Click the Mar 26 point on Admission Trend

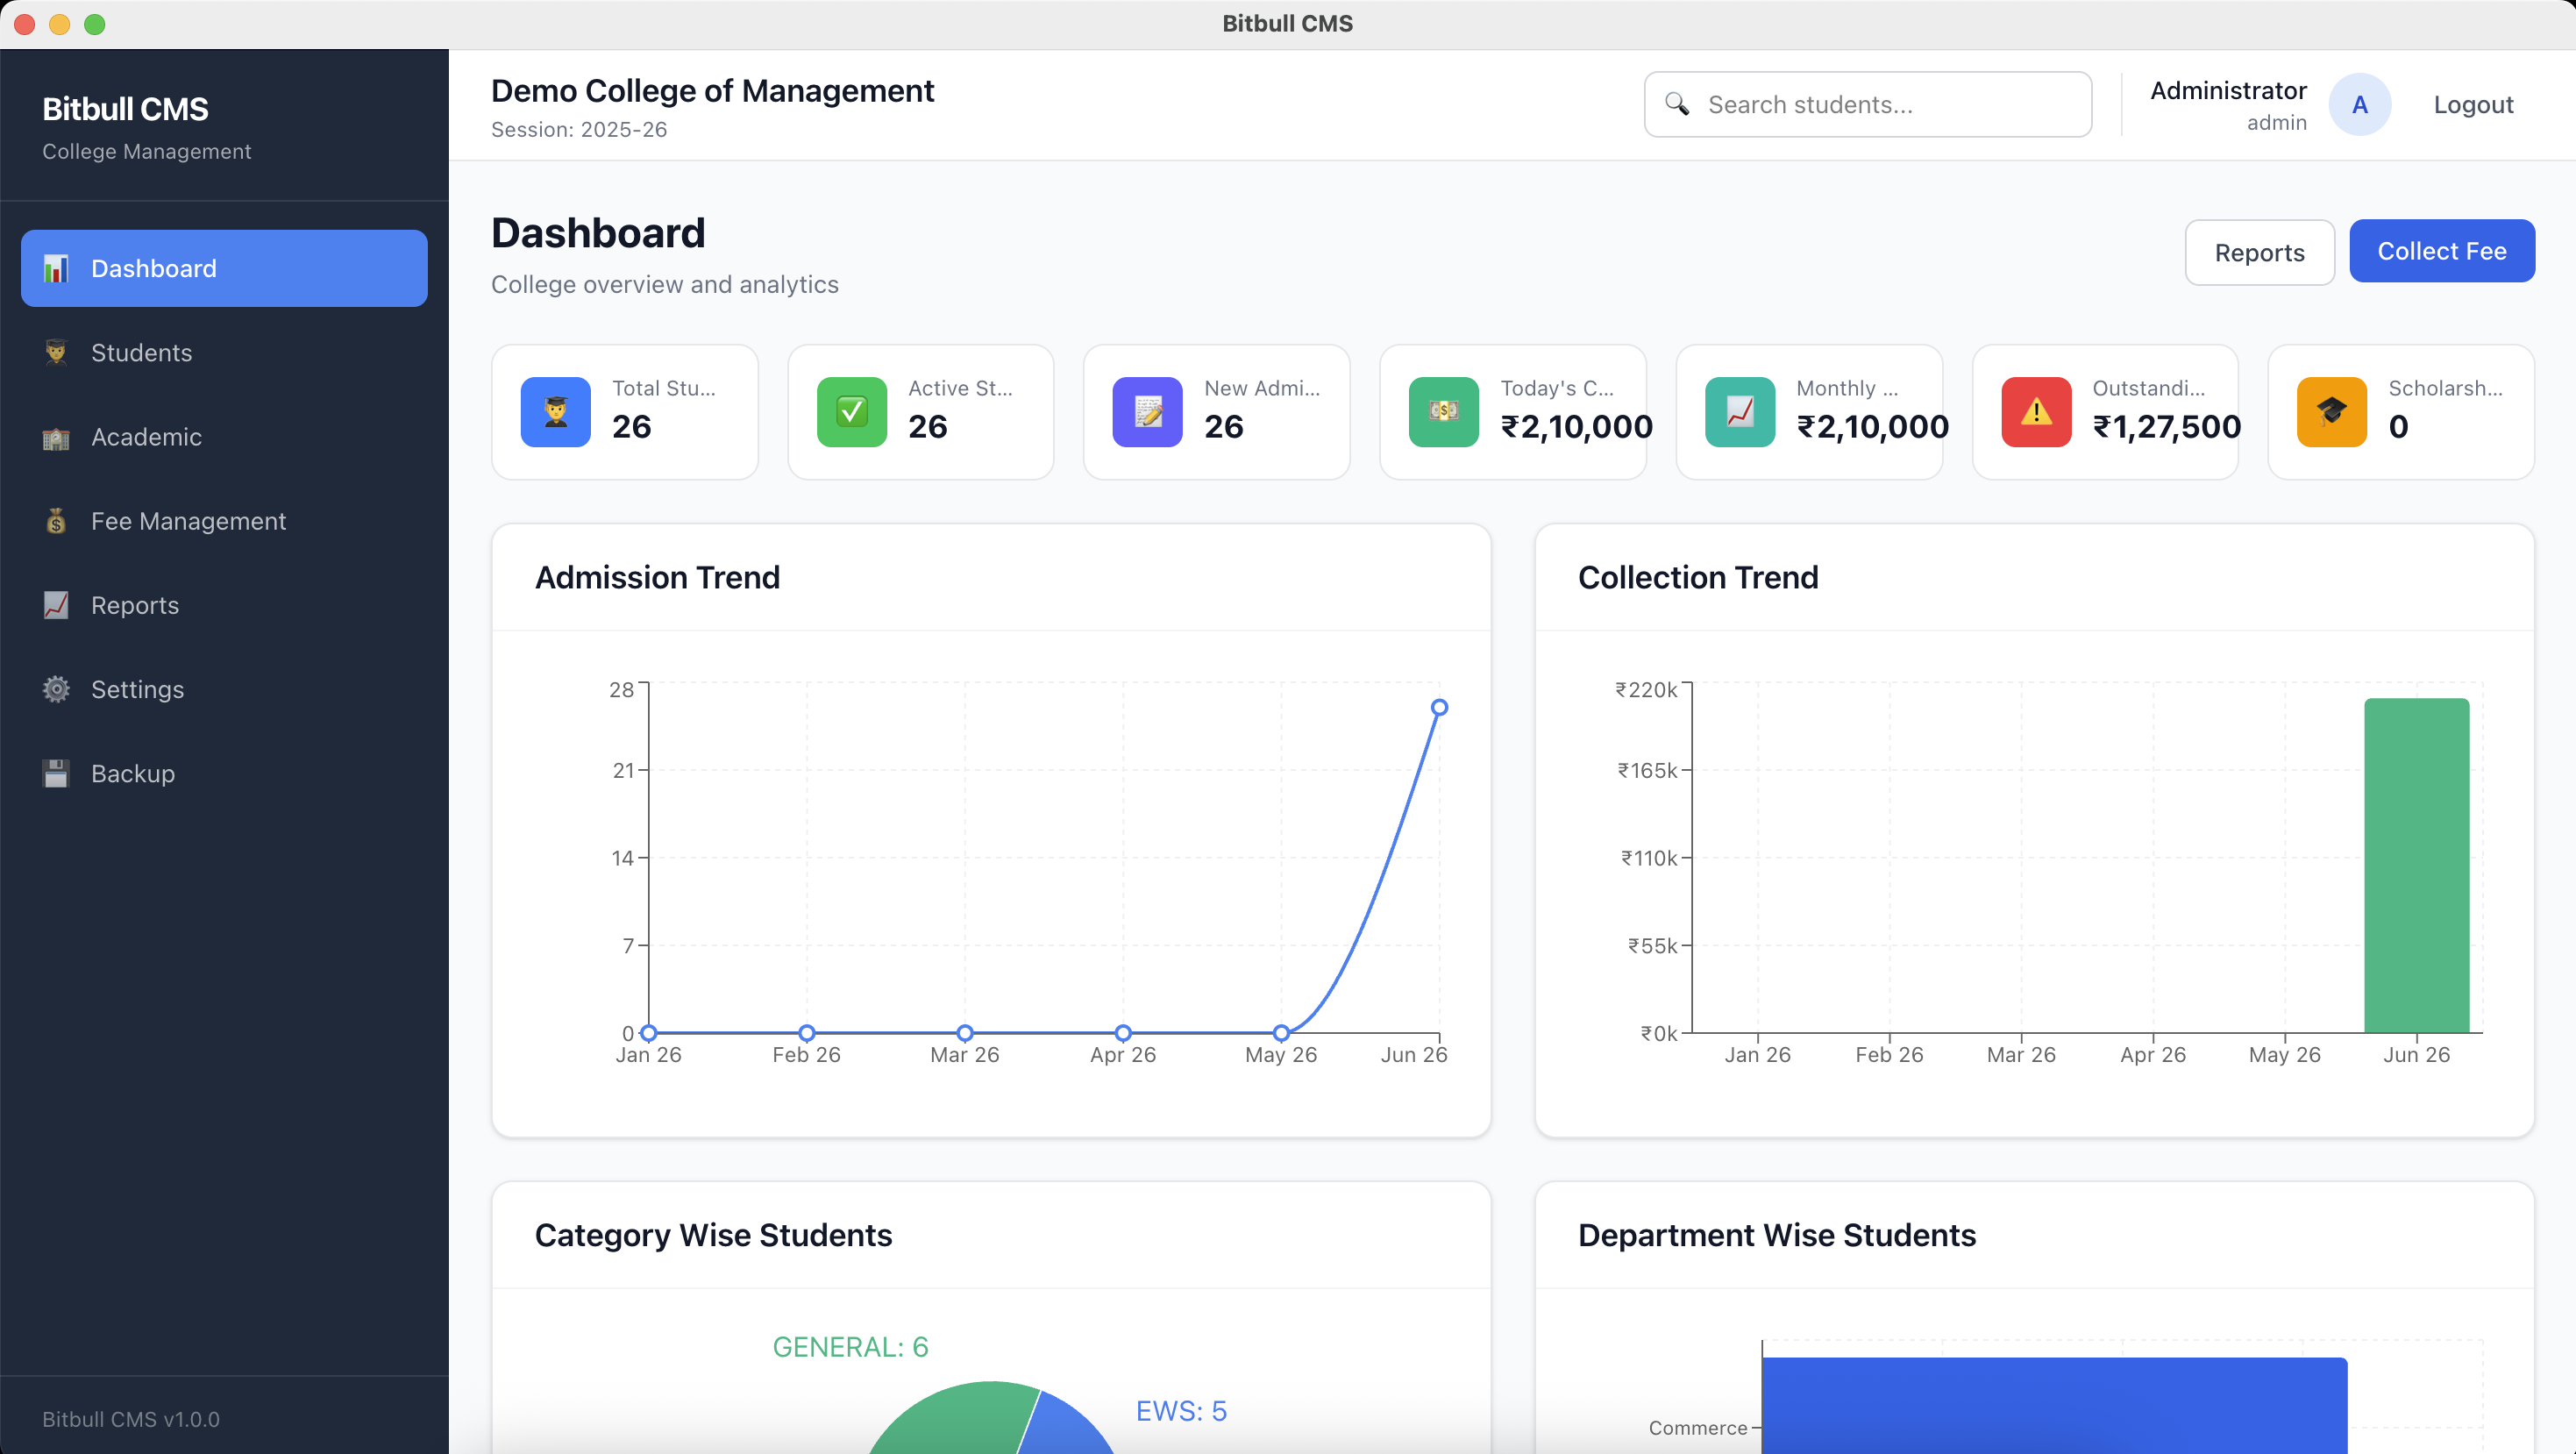(965, 1033)
